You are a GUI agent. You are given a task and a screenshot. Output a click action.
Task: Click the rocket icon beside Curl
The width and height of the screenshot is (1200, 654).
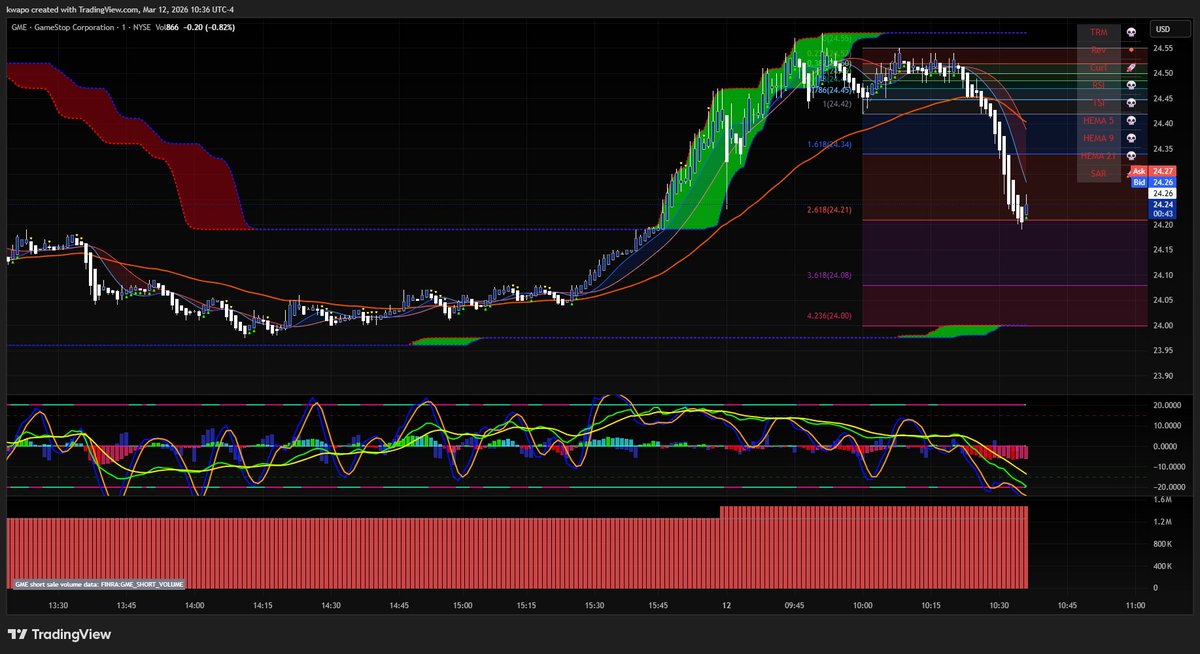[1131, 68]
